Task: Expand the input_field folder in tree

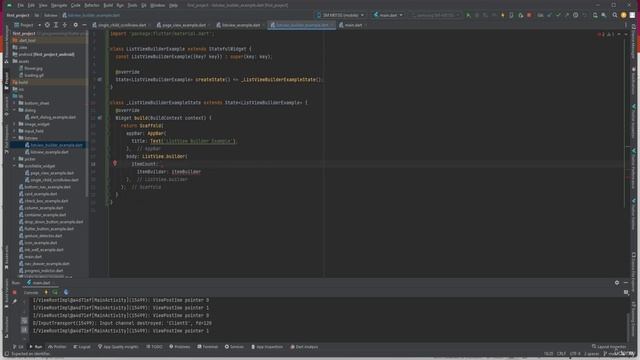Action: click(x=15, y=131)
